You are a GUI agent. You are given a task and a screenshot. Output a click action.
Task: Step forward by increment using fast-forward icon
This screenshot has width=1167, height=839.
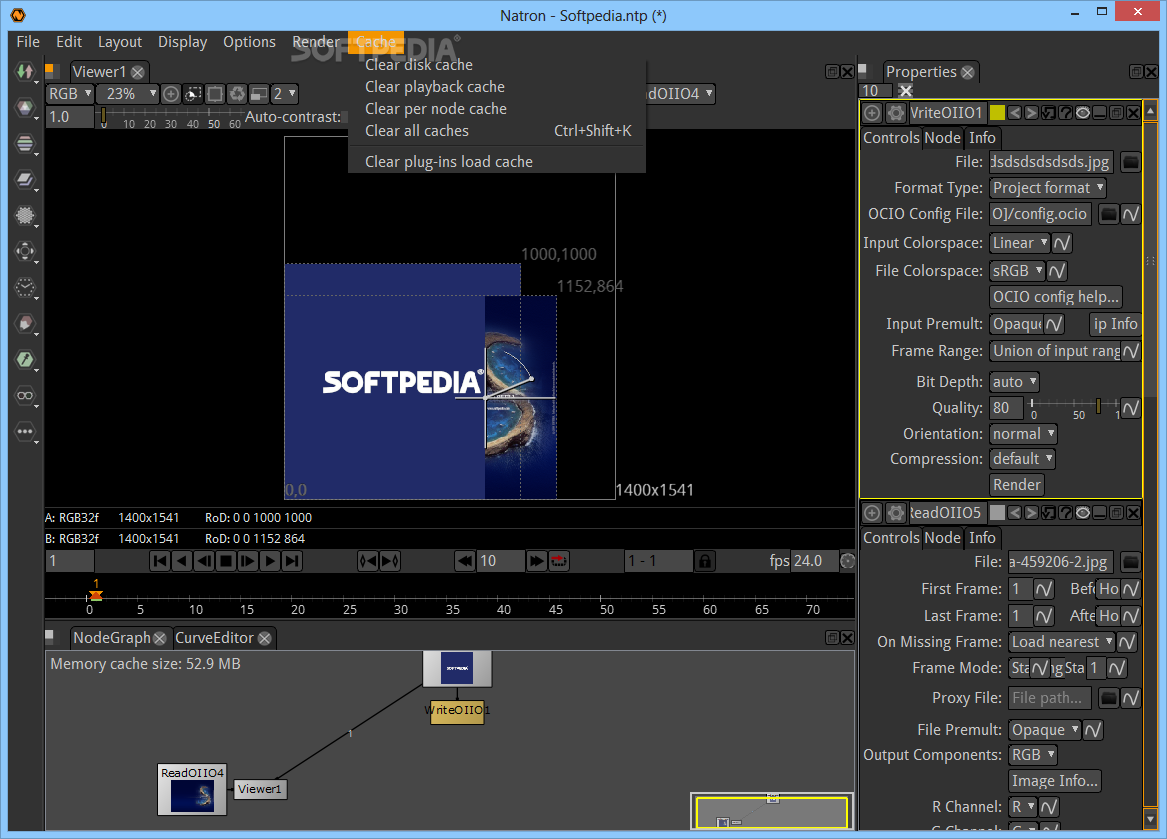click(x=536, y=561)
